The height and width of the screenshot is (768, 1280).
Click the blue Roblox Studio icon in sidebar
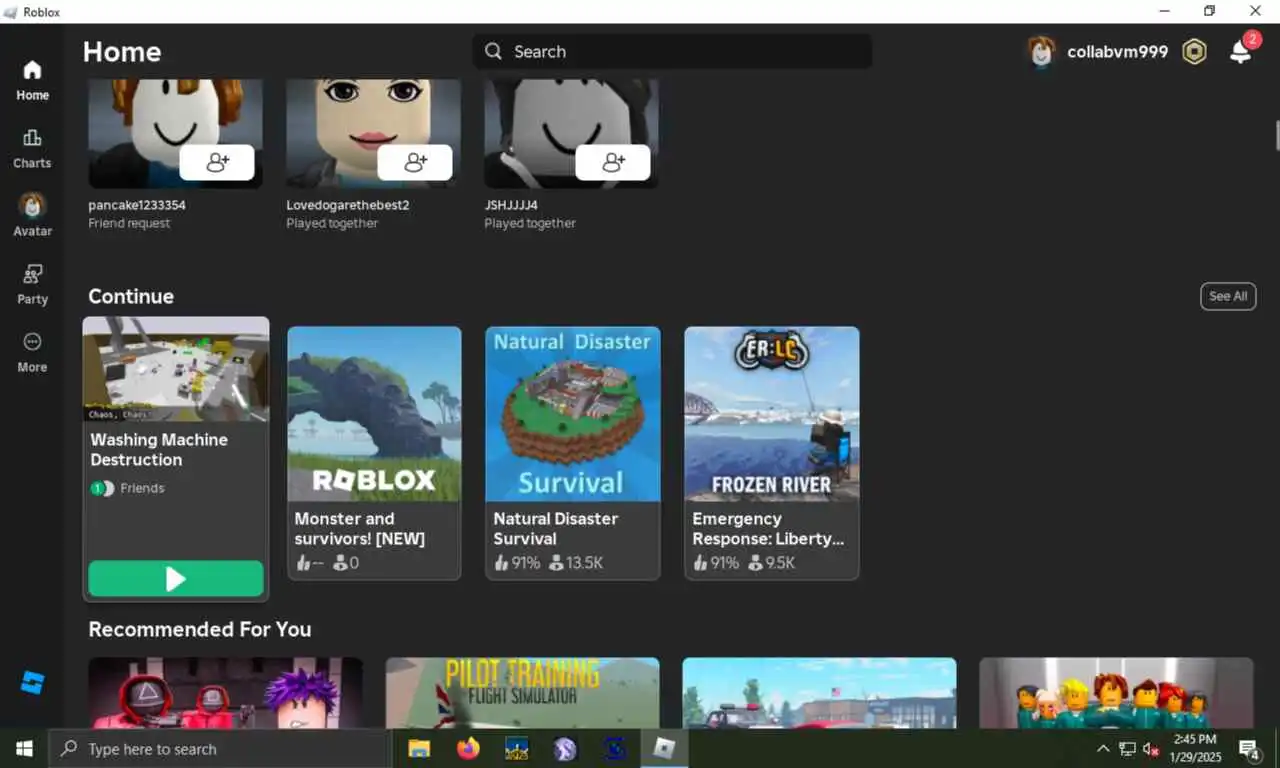[32, 683]
